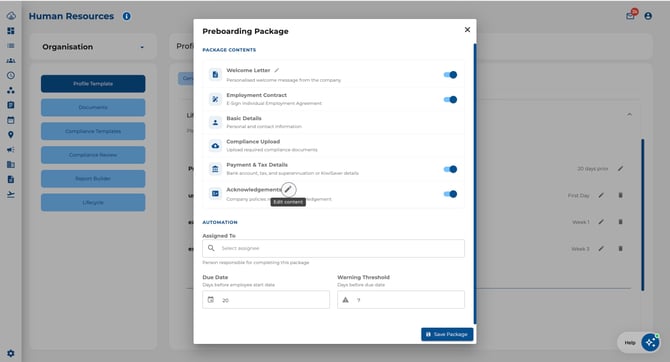Viewport: 670px width, 362px height.
Task: Close the Preboarding Package dialog
Action: (x=467, y=29)
